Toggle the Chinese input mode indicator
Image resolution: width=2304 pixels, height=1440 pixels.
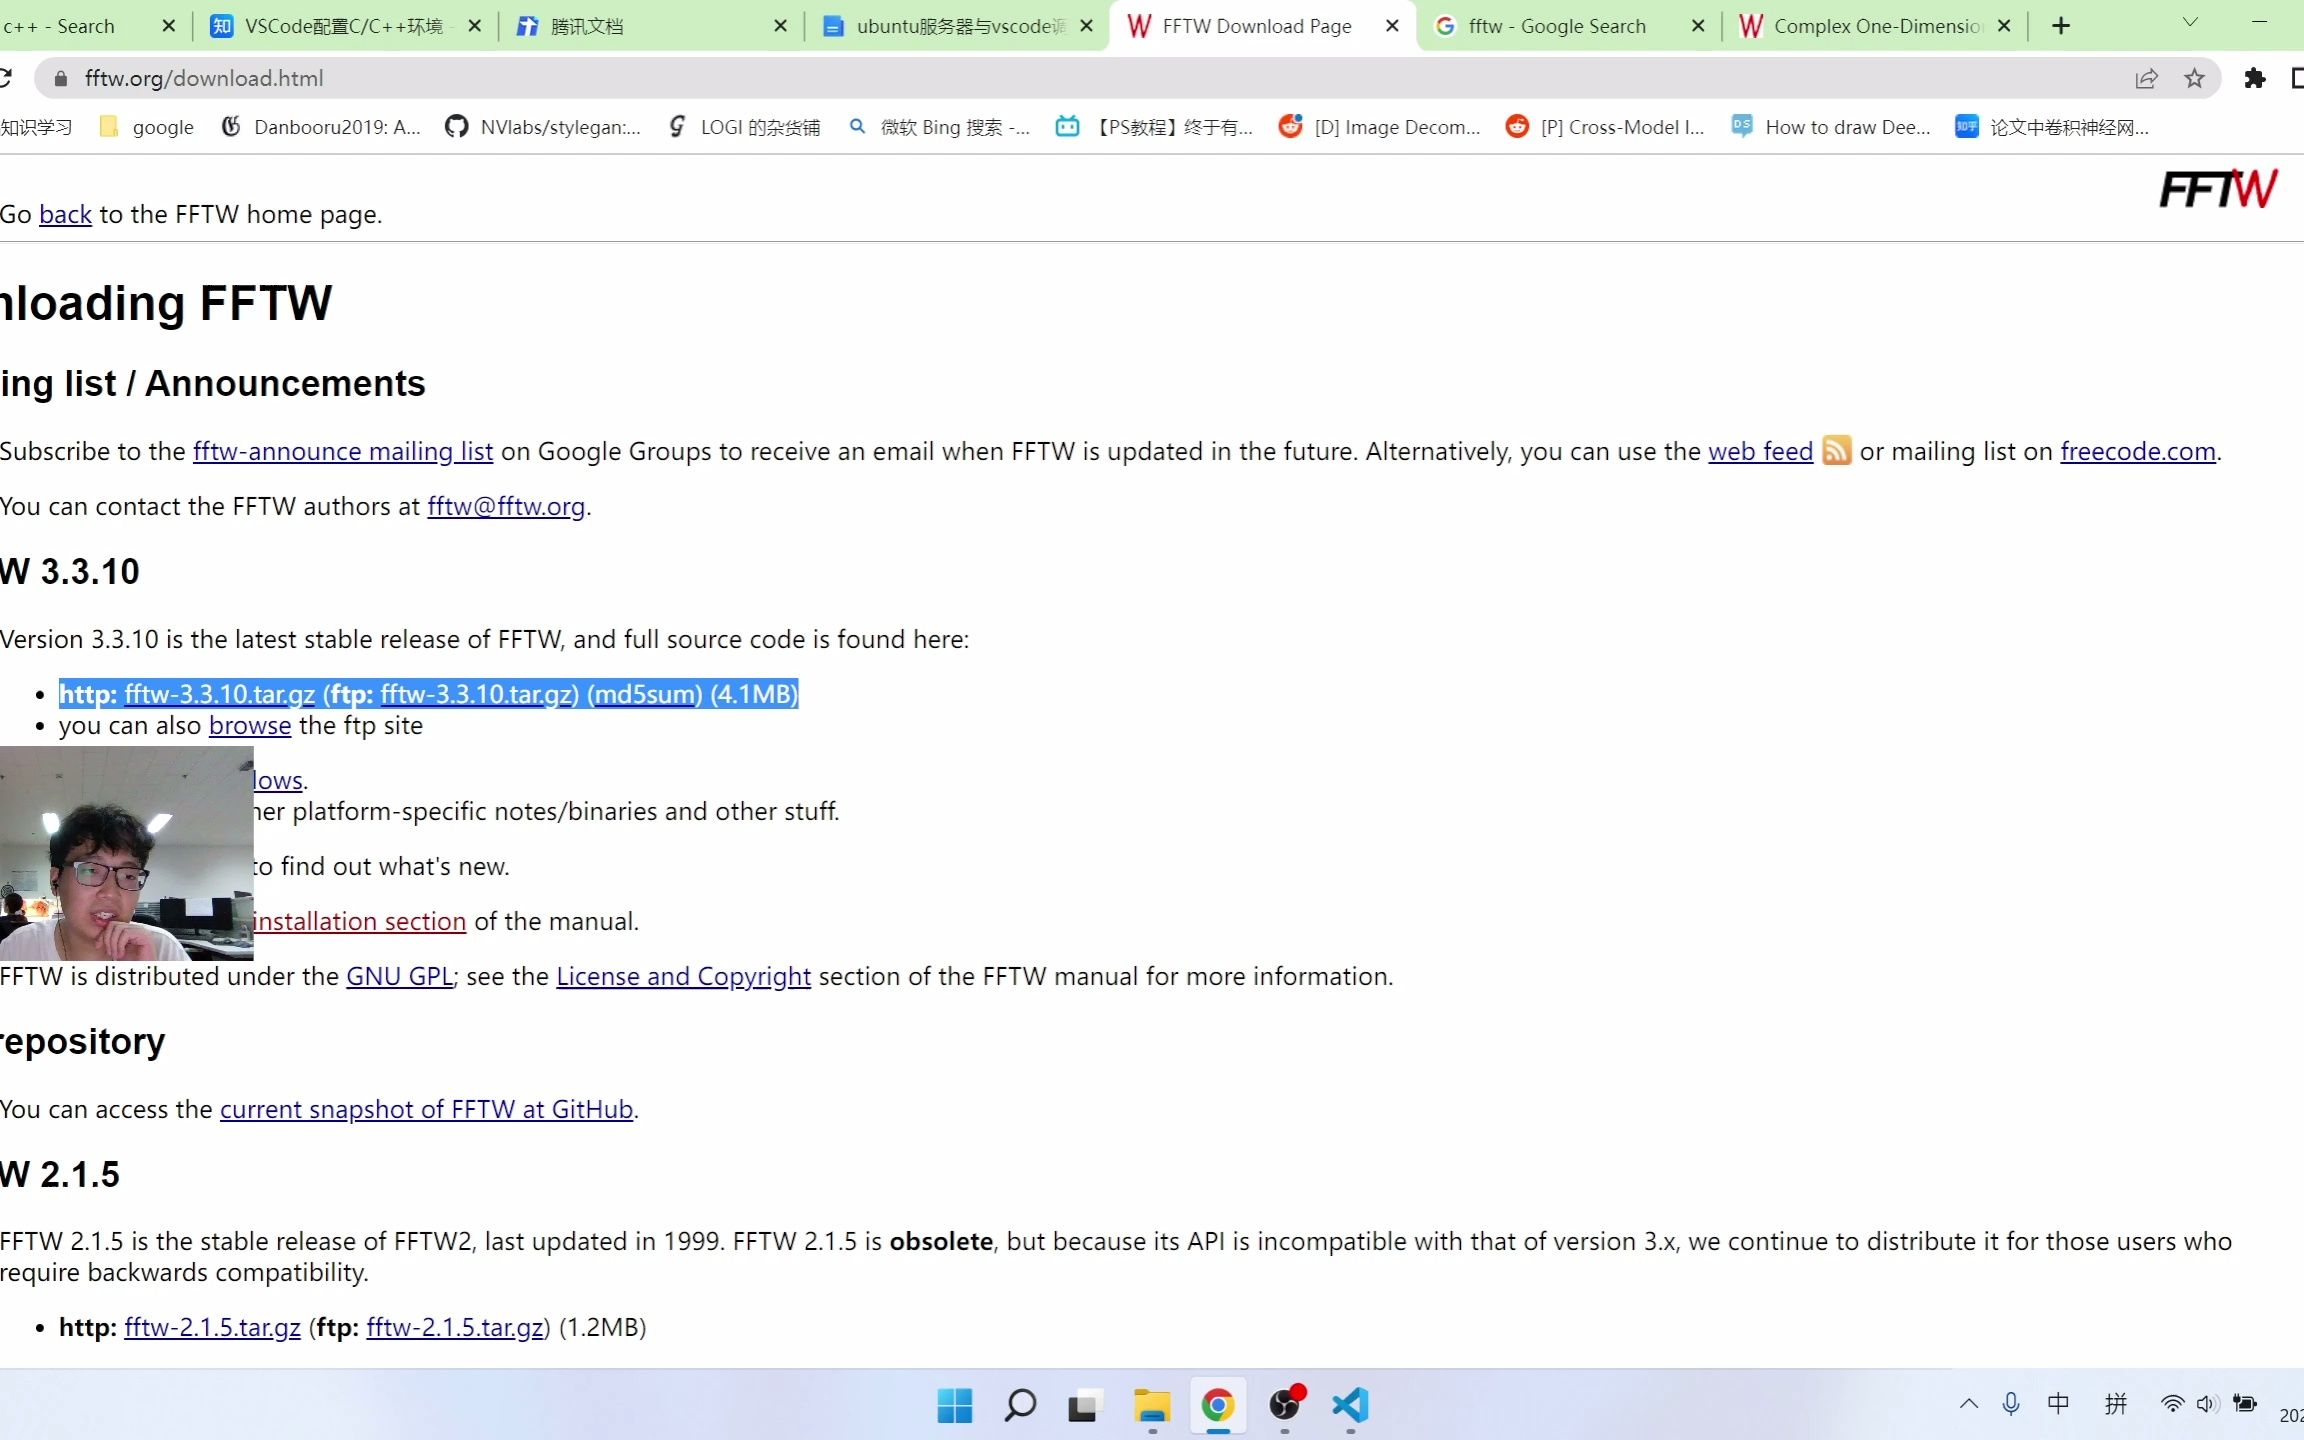pyautogui.click(x=2058, y=1404)
